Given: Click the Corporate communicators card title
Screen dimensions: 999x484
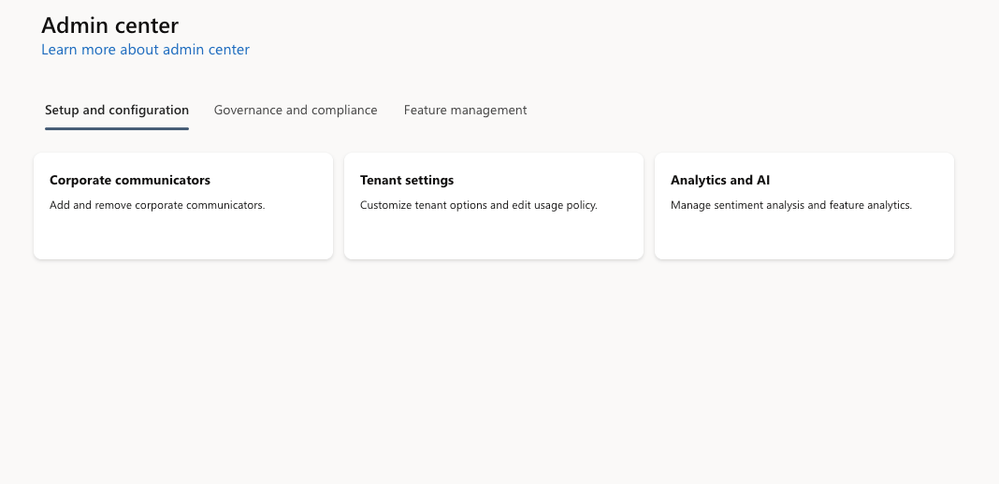Looking at the screenshot, I should tap(130, 181).
